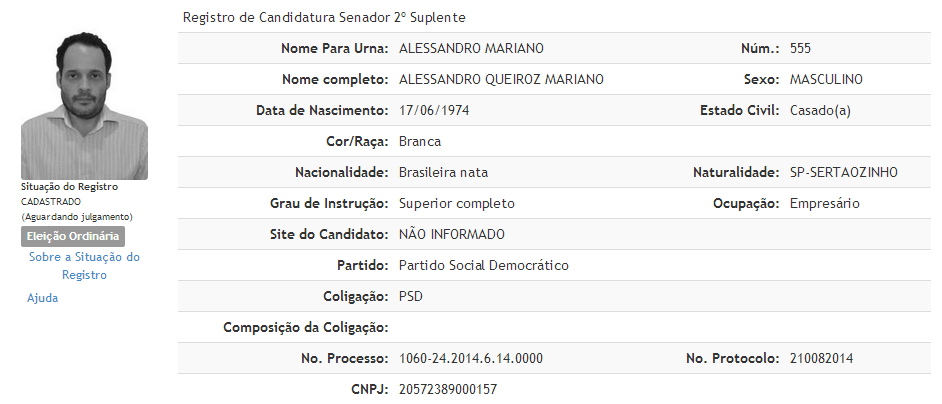
Task: Click the Eleição Ordinária button
Action: click(x=73, y=236)
